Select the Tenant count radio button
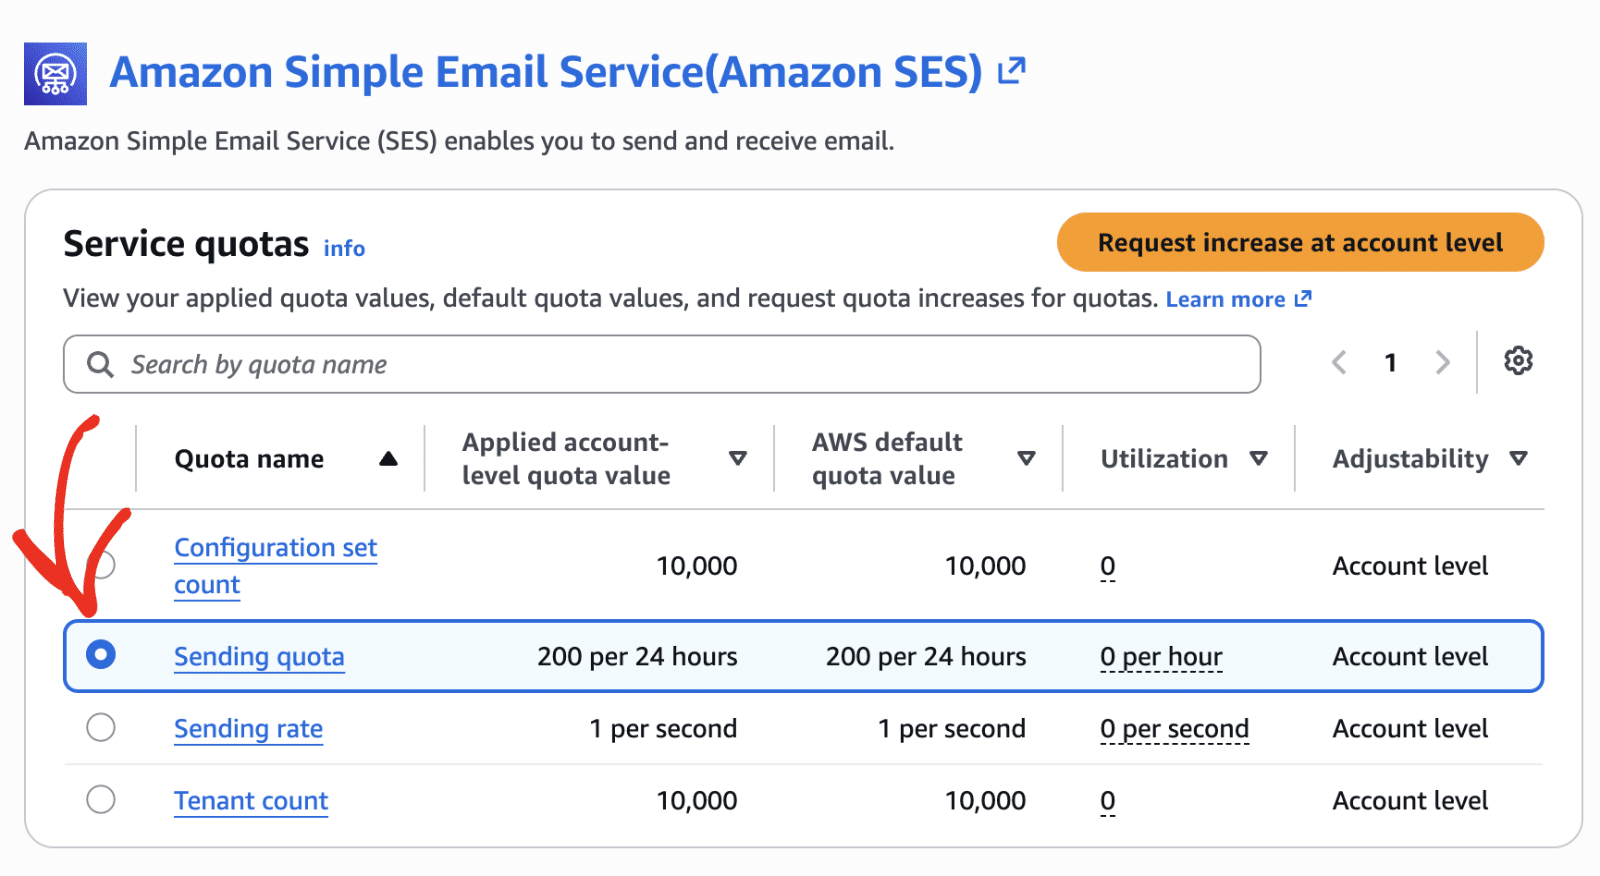The height and width of the screenshot is (876, 1600). tap(101, 799)
